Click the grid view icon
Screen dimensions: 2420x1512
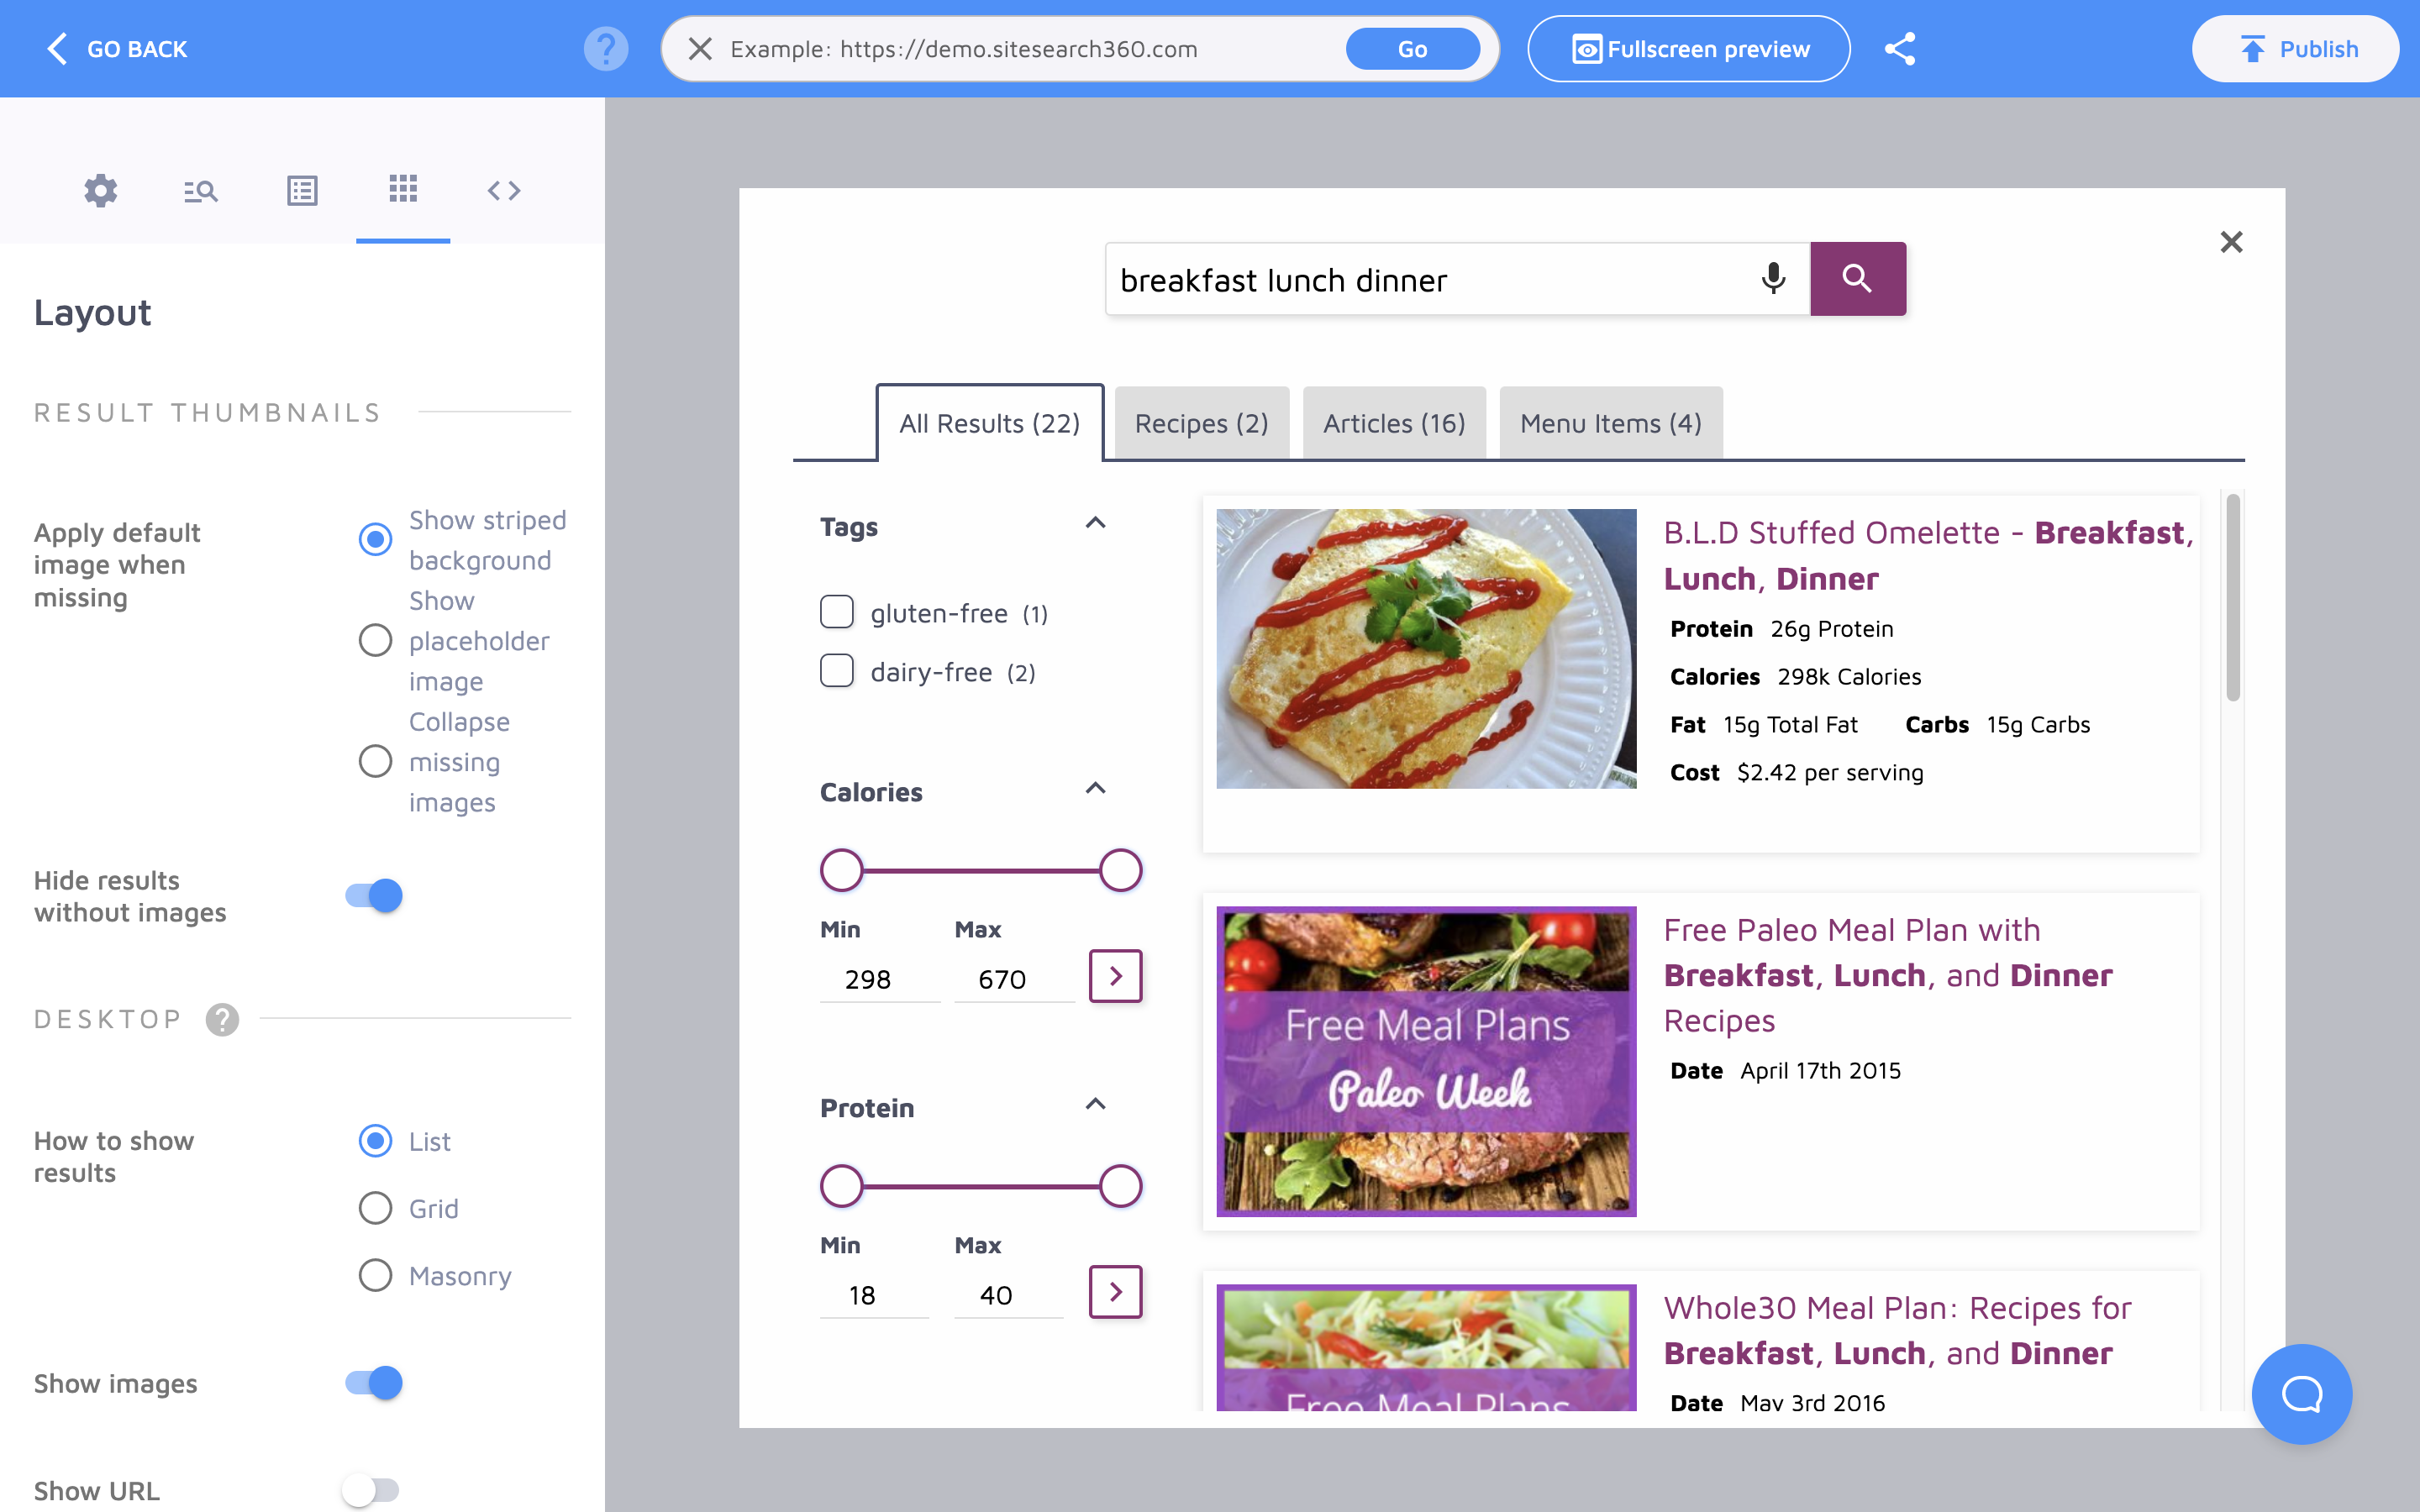click(x=402, y=188)
